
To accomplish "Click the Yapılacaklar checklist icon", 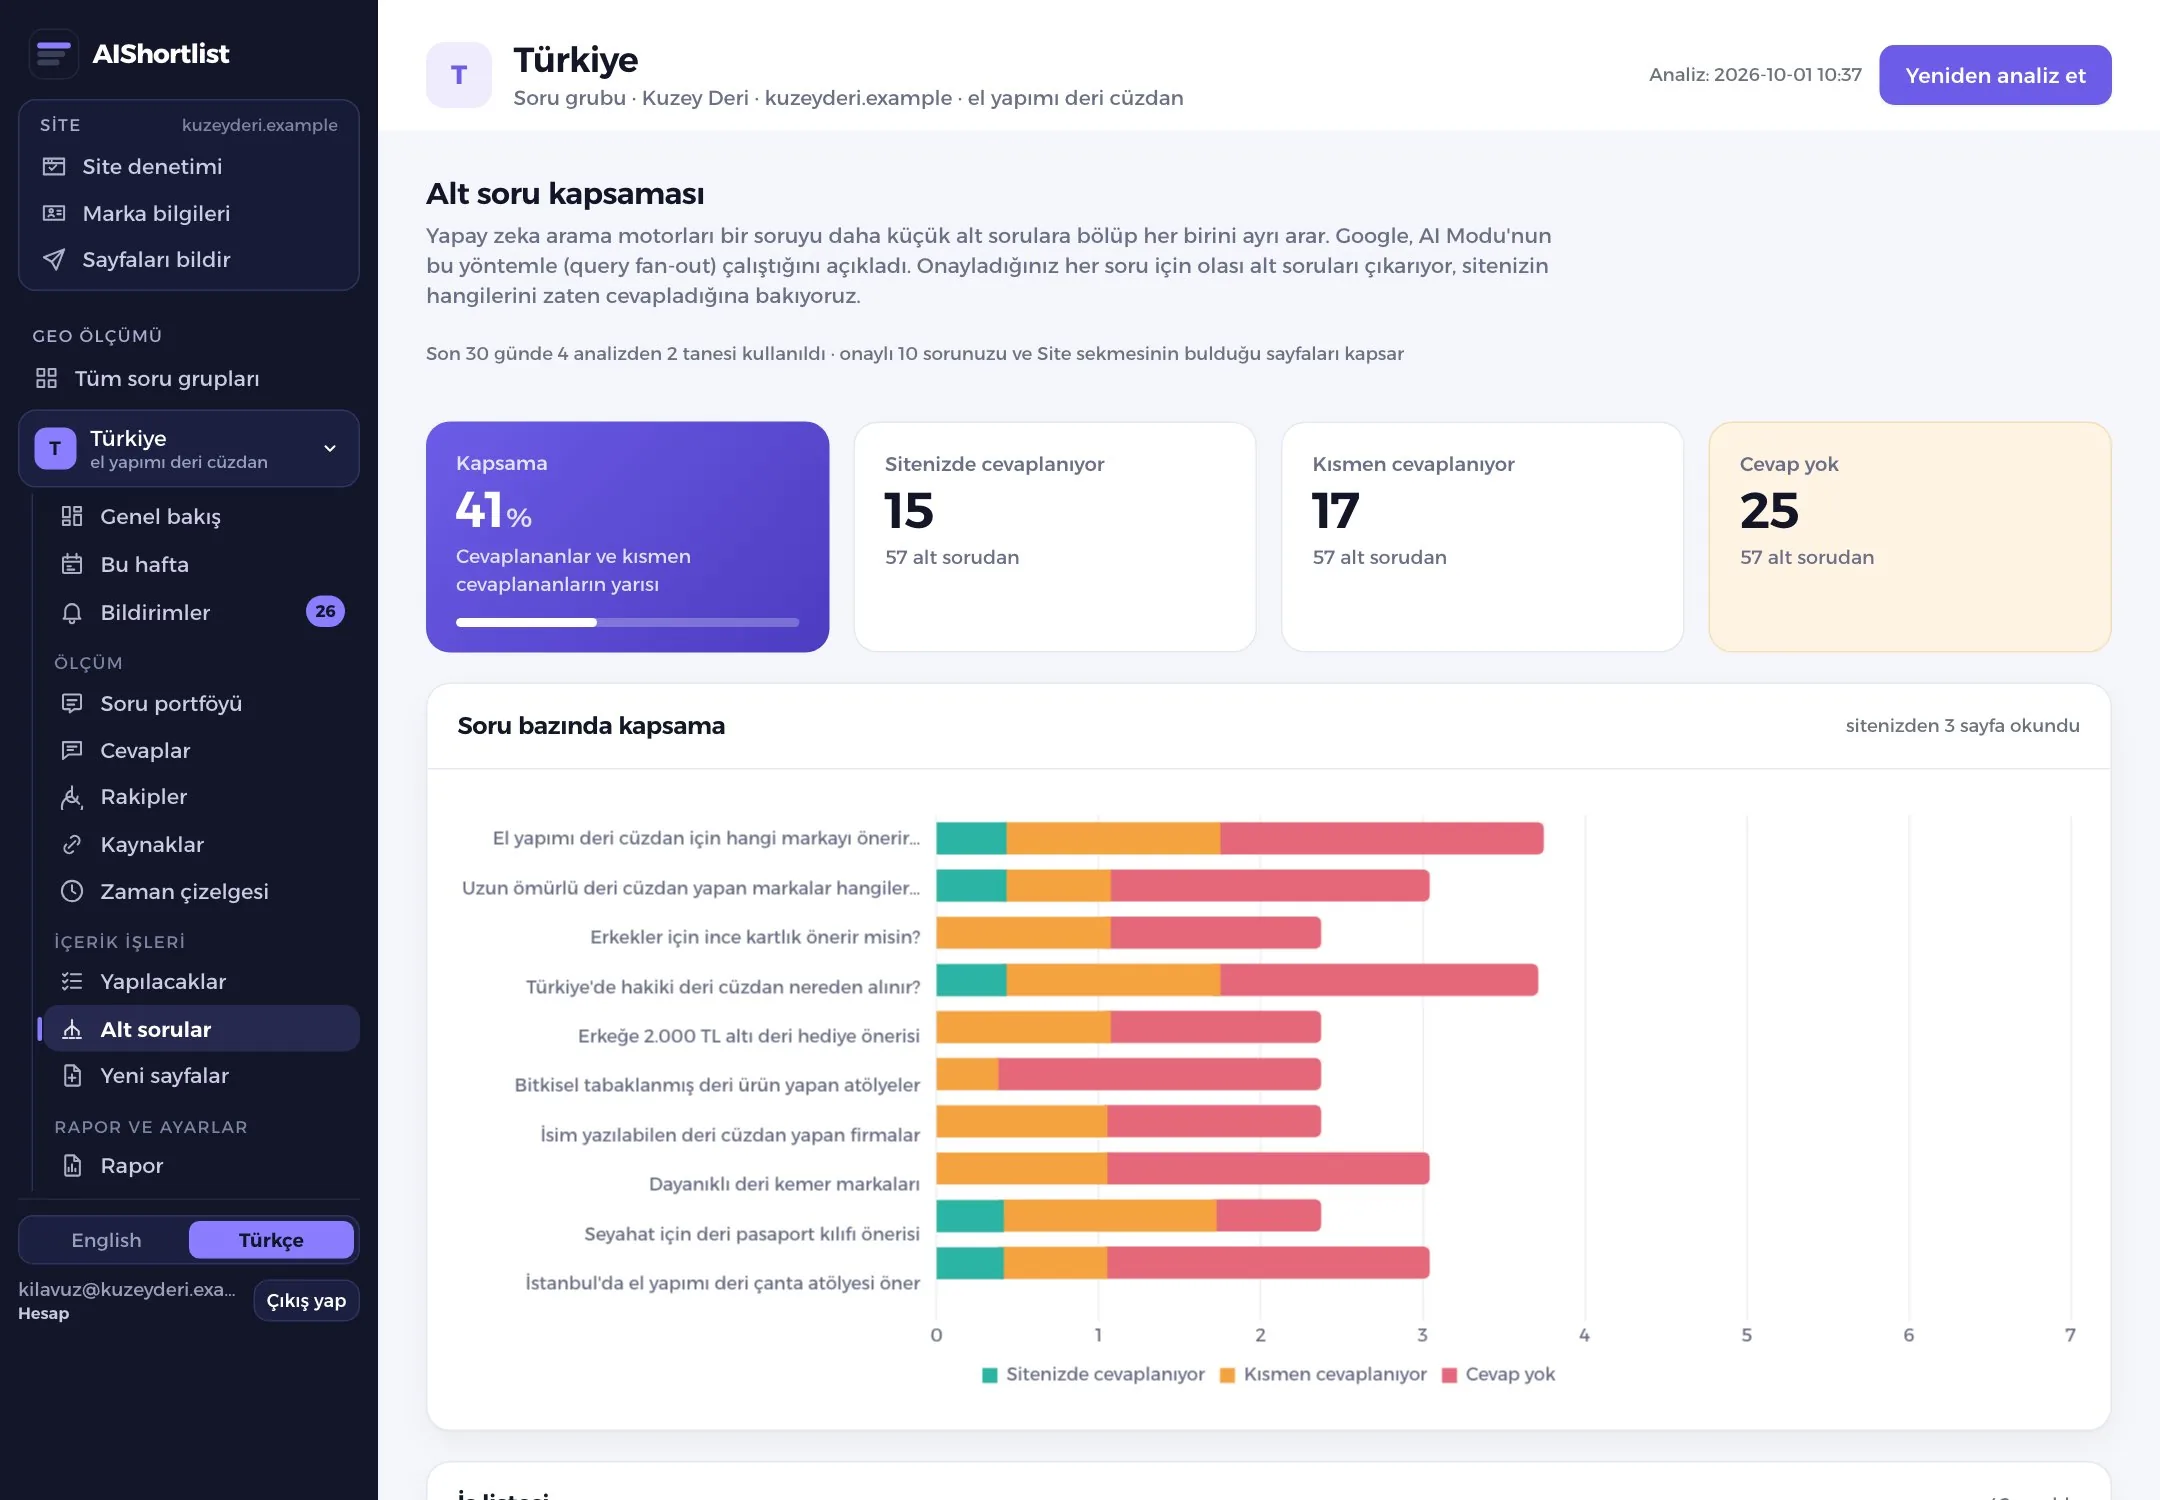I will point(72,981).
